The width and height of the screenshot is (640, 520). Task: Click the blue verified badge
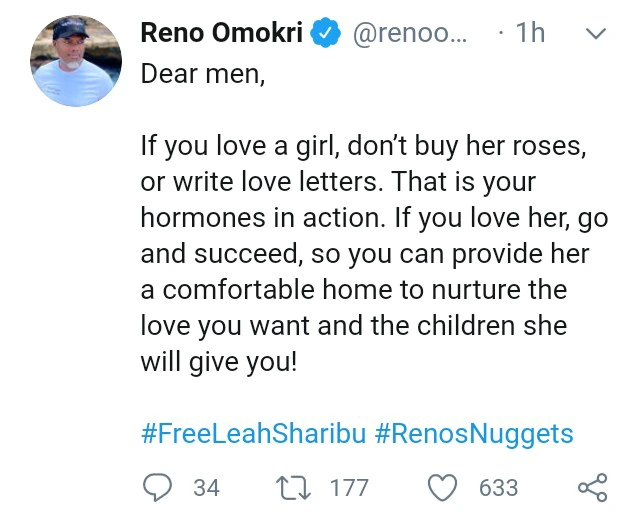click(323, 32)
